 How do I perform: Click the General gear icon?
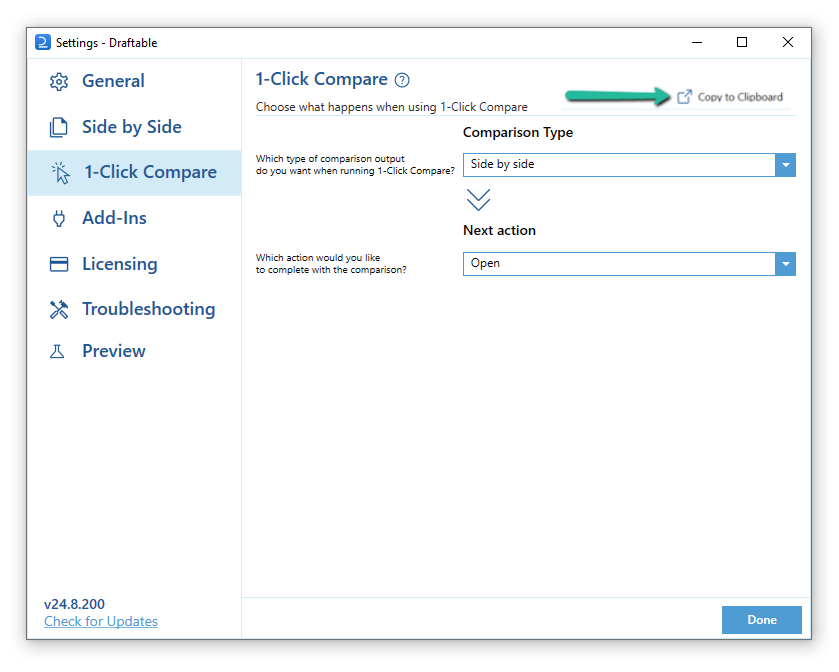point(59,82)
